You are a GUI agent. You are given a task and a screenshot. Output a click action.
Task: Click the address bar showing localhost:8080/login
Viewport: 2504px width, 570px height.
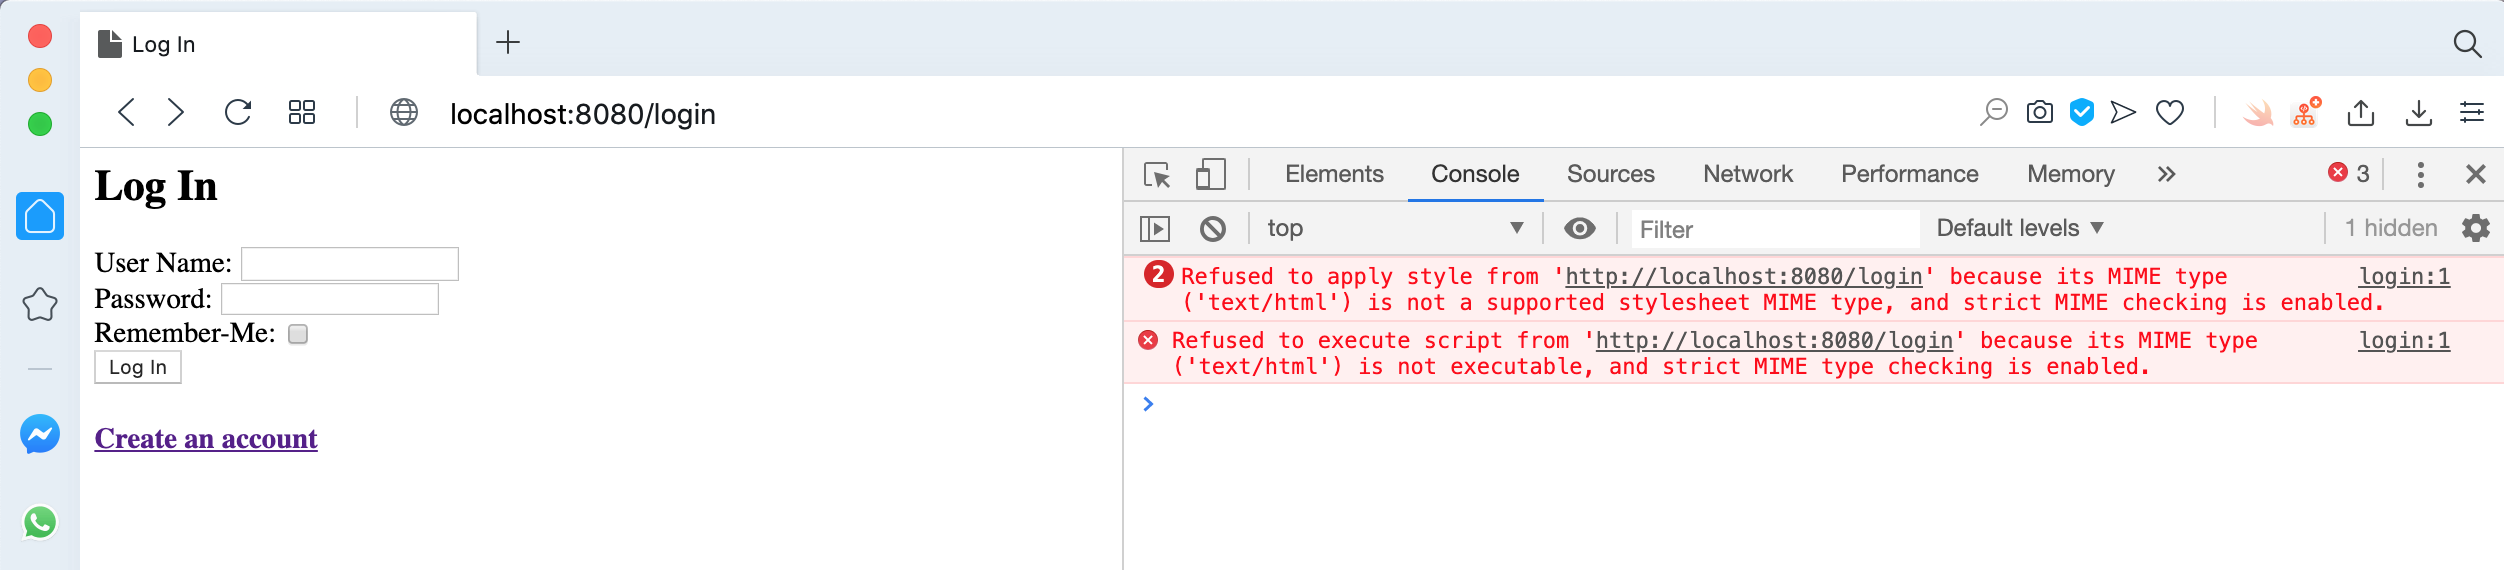(583, 114)
